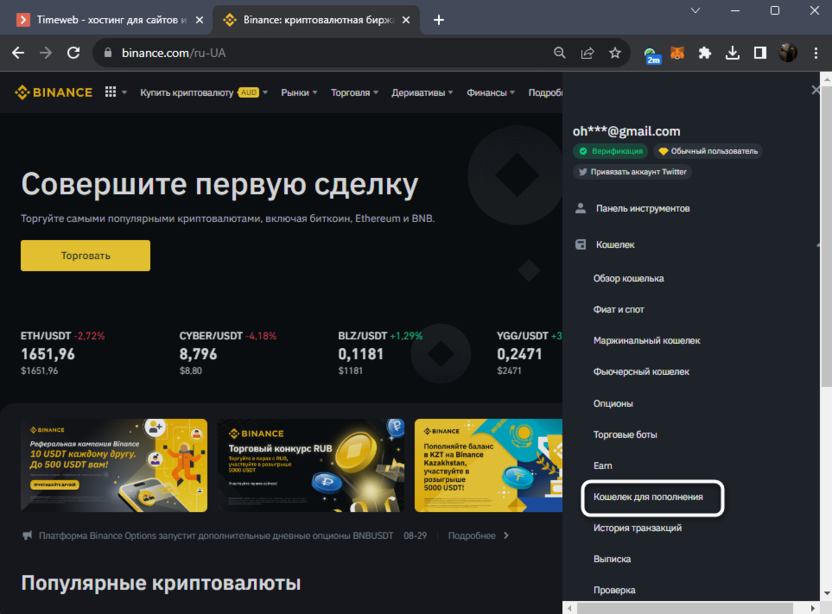Open a new browser tab

(439, 20)
